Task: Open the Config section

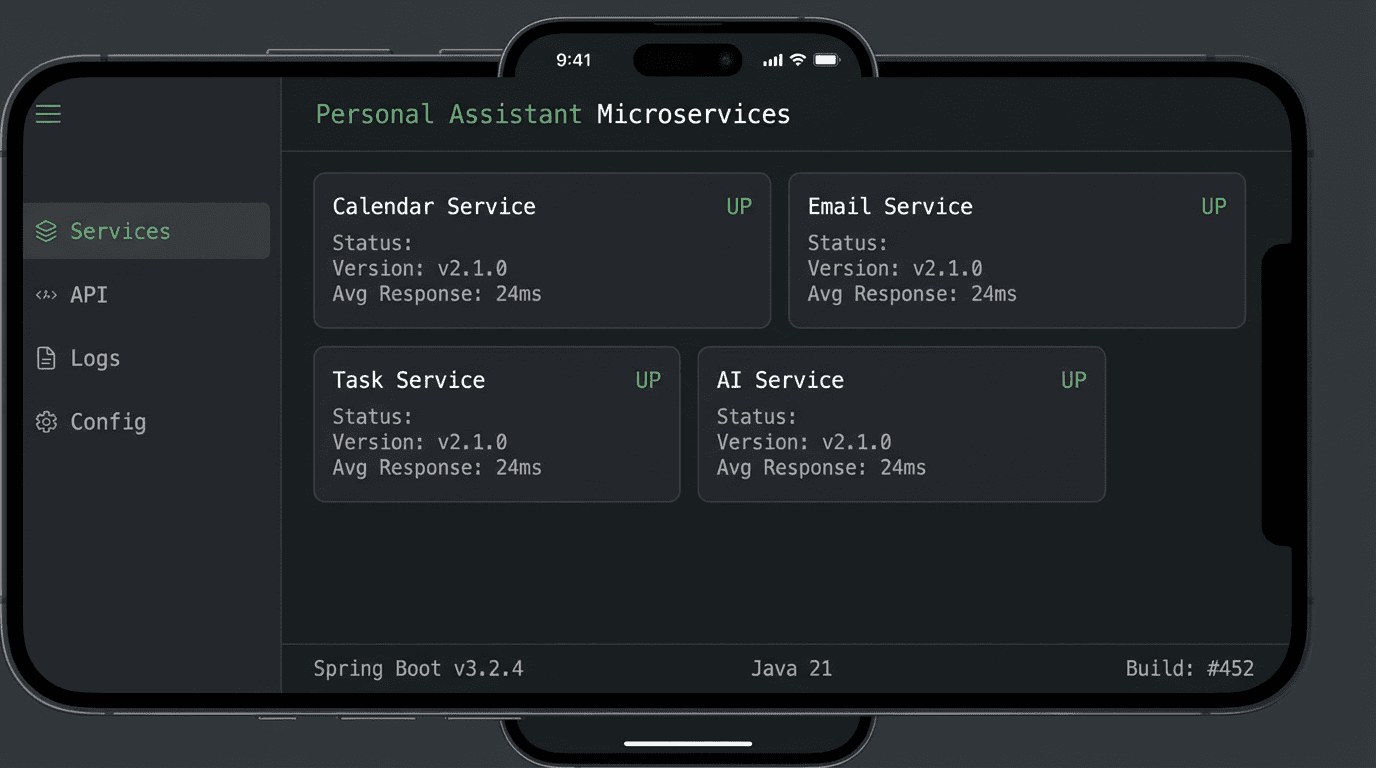Action: (108, 422)
